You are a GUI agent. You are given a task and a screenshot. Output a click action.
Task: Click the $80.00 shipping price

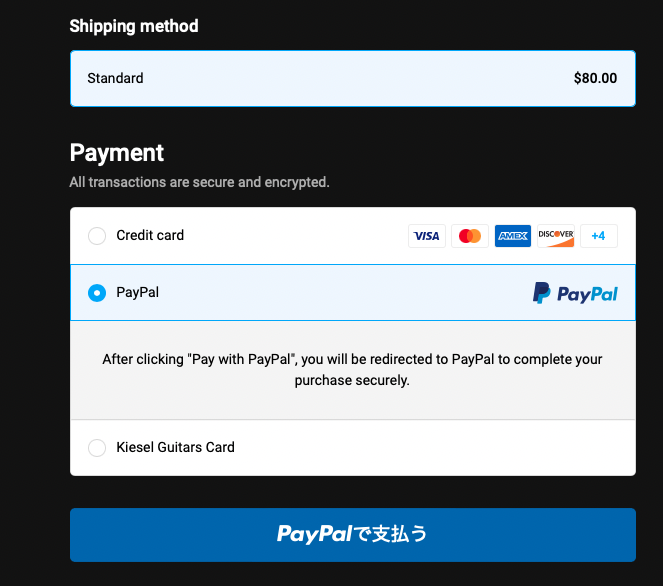pos(595,78)
